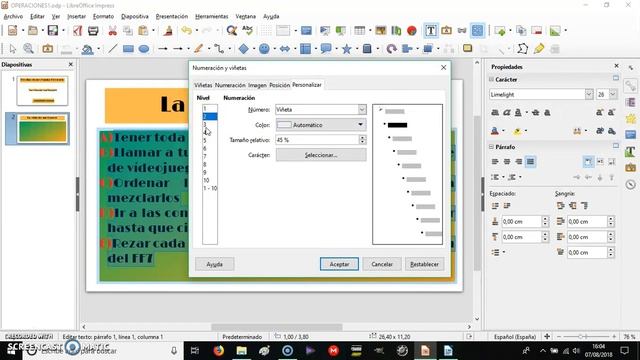Click the Spelling check Abc icon
640x360 pixels.
pos(247,31)
